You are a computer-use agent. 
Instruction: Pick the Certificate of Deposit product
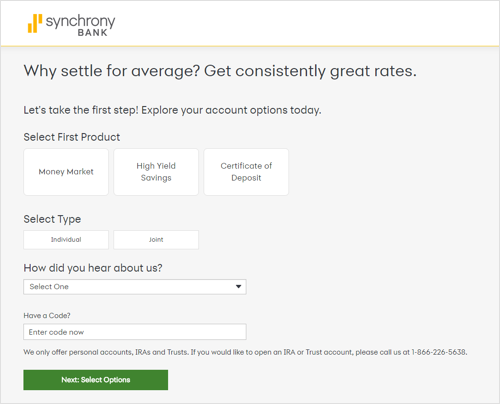[246, 172]
